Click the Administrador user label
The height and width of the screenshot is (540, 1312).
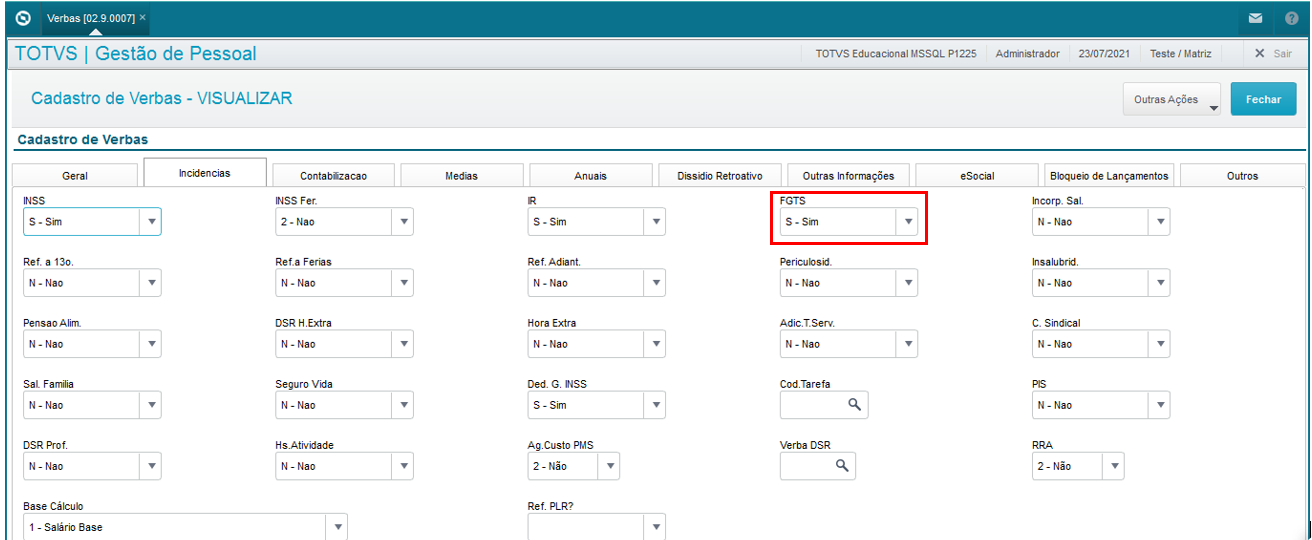coord(1027,54)
